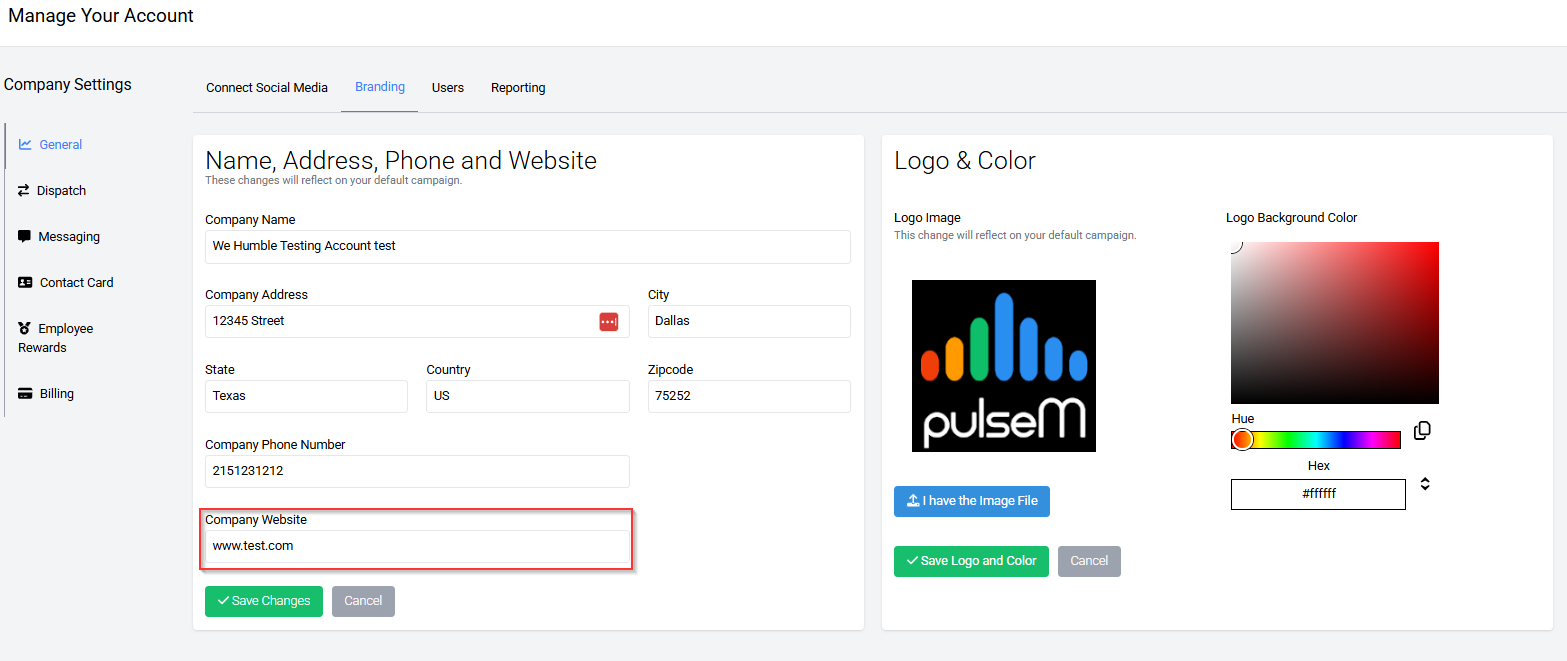Viewport: 1567px width, 661px height.
Task: Click the Company Website input field
Action: (417, 546)
